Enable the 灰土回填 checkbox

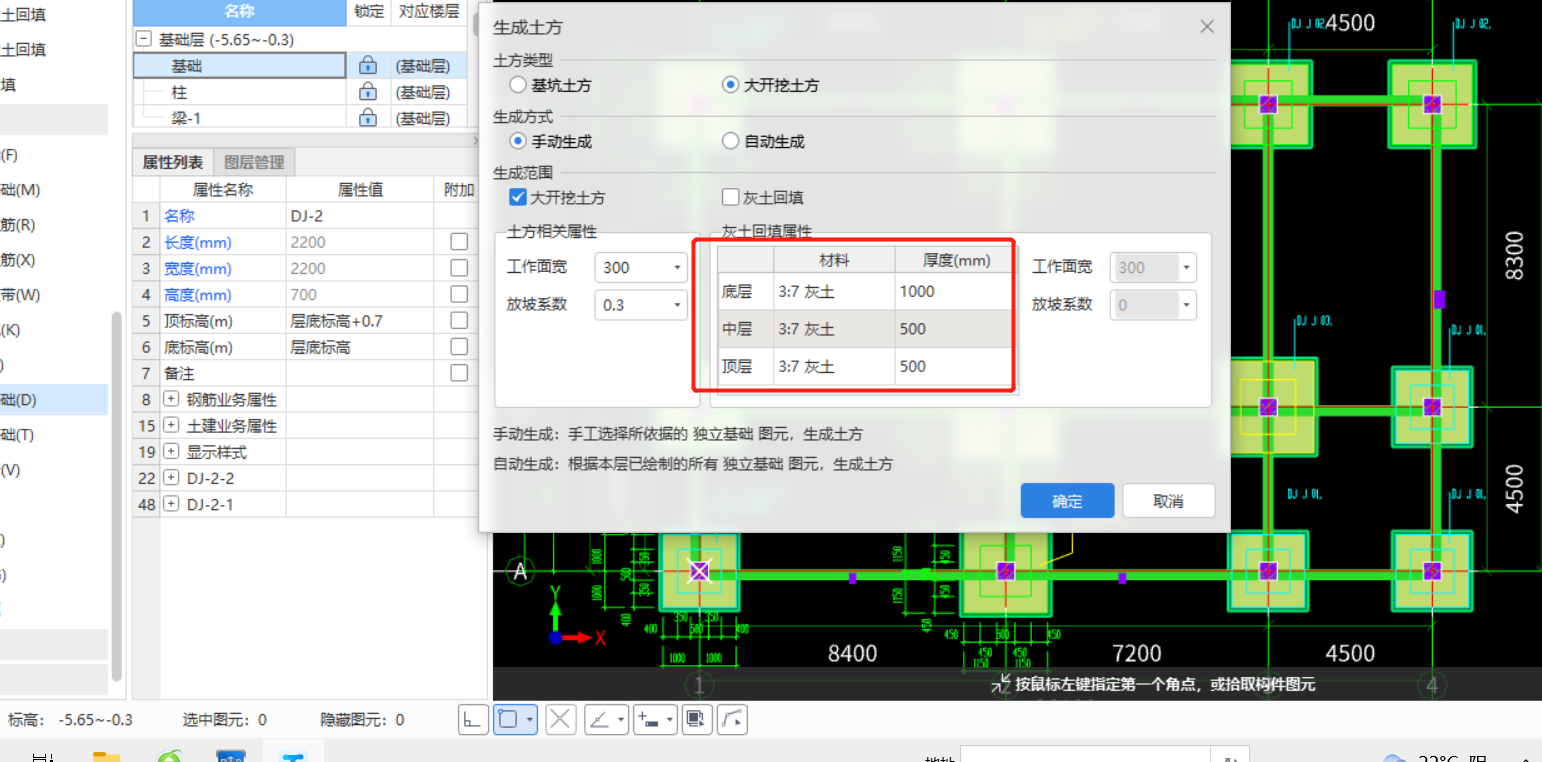[730, 197]
